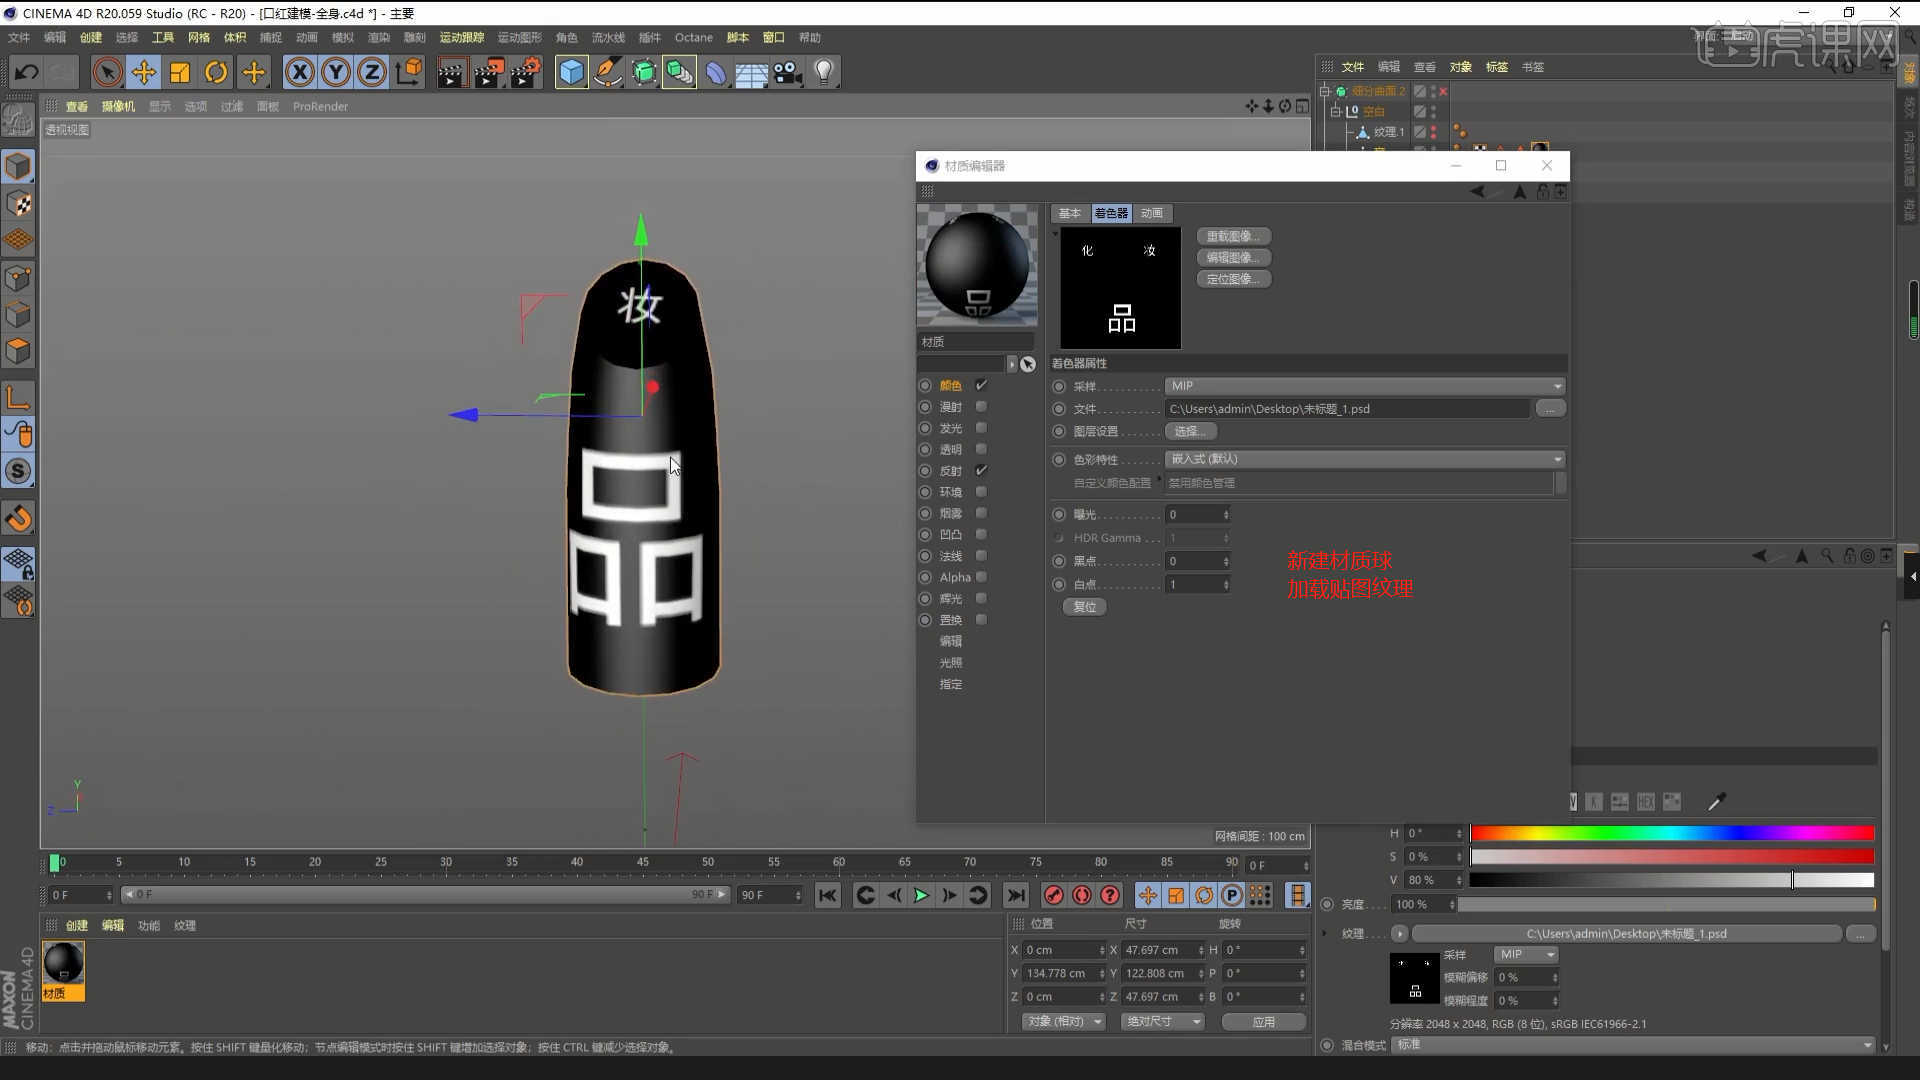Click the 复位 button
The width and height of the screenshot is (1920, 1080).
(x=1085, y=607)
